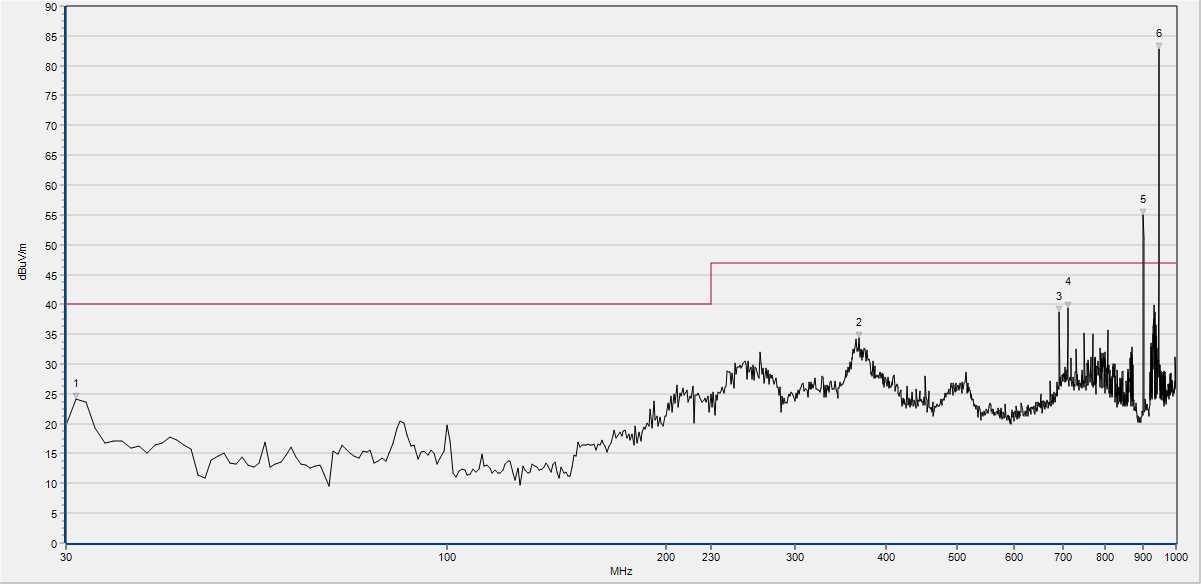Select the upper limit line at 47 dBuV/m
The image size is (1201, 584).
pyautogui.click(x=940, y=263)
